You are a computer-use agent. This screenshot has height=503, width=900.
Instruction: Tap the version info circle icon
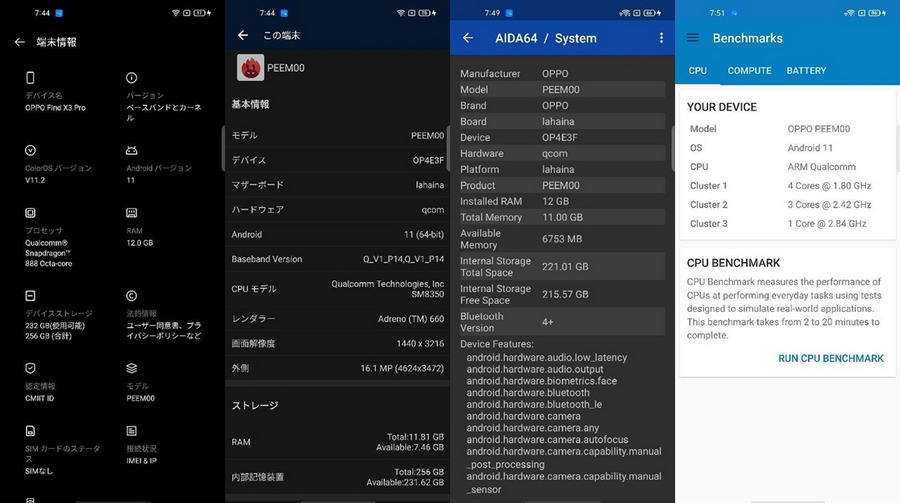(131, 78)
